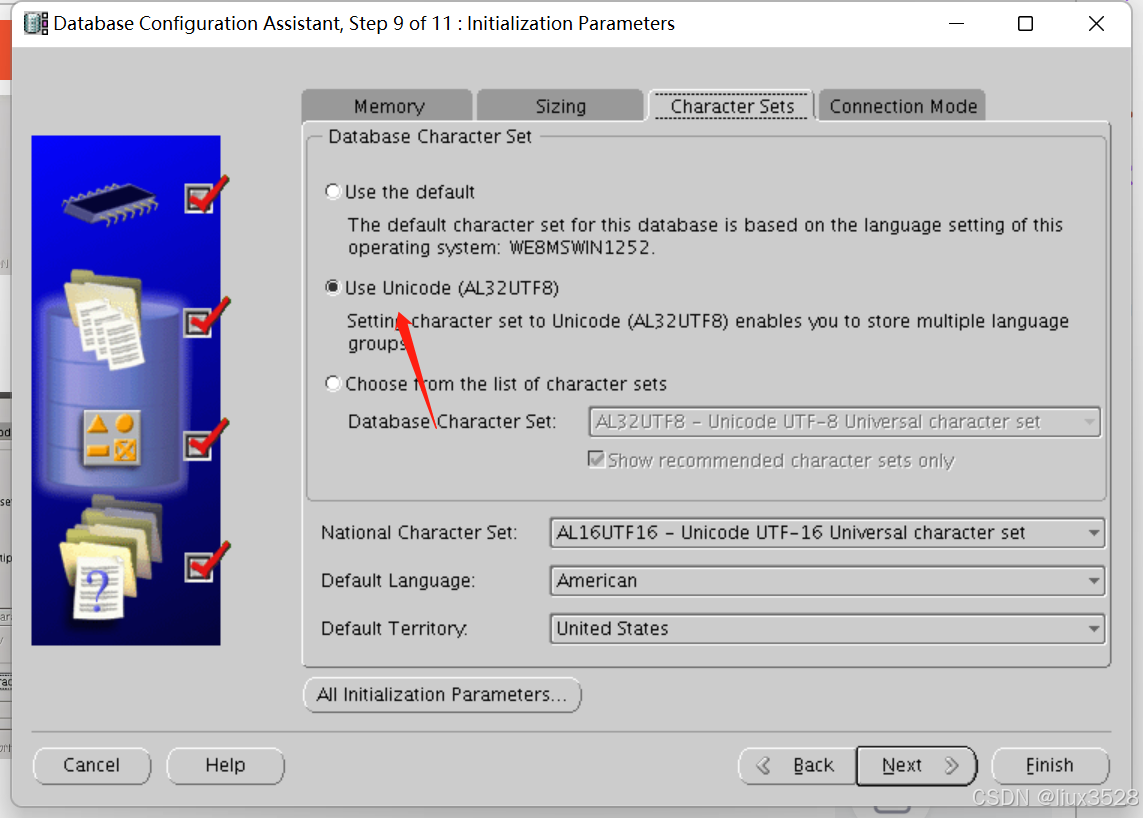Viewport: 1143px width, 818px height.
Task: Click the Cancel button
Action: point(92,765)
